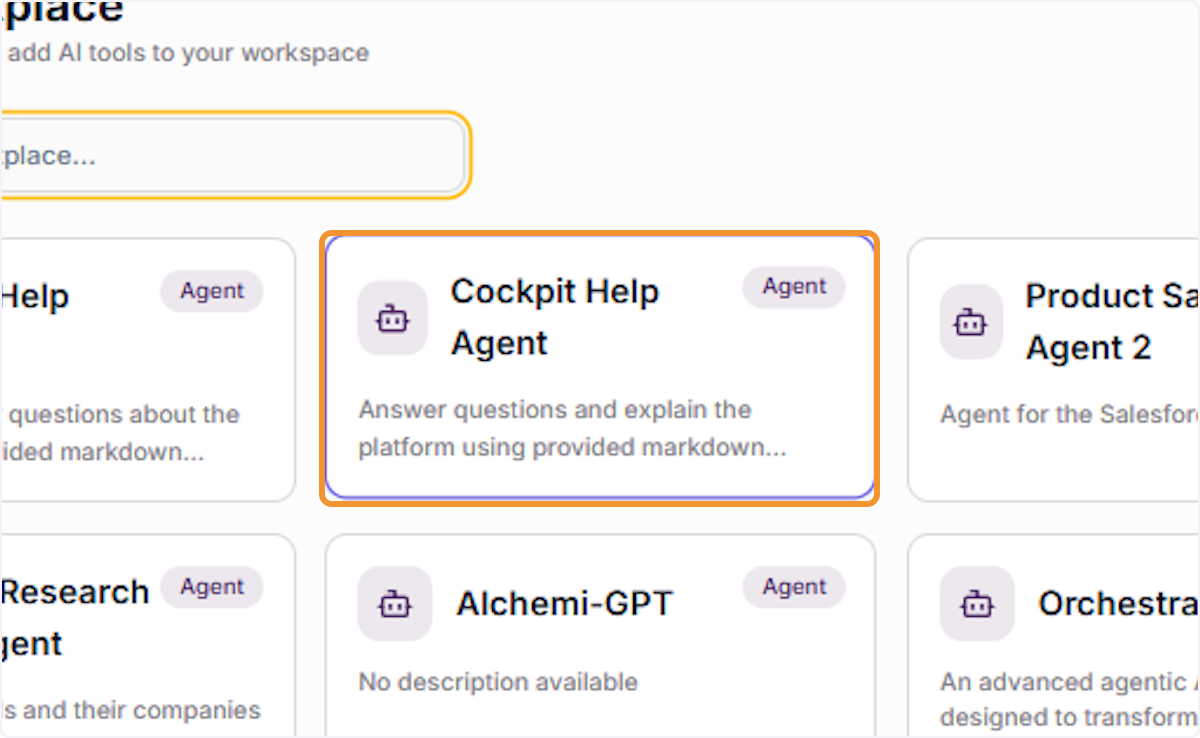Screen dimensions: 1200x738
Task: Focus the marketplace search field
Action: pos(233,156)
